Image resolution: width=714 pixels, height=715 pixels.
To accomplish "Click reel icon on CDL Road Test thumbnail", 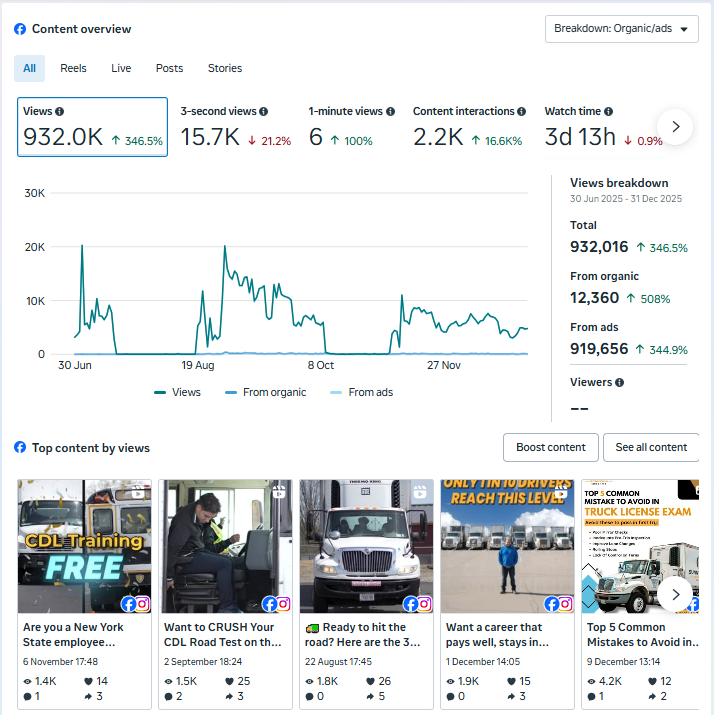I will [x=279, y=492].
